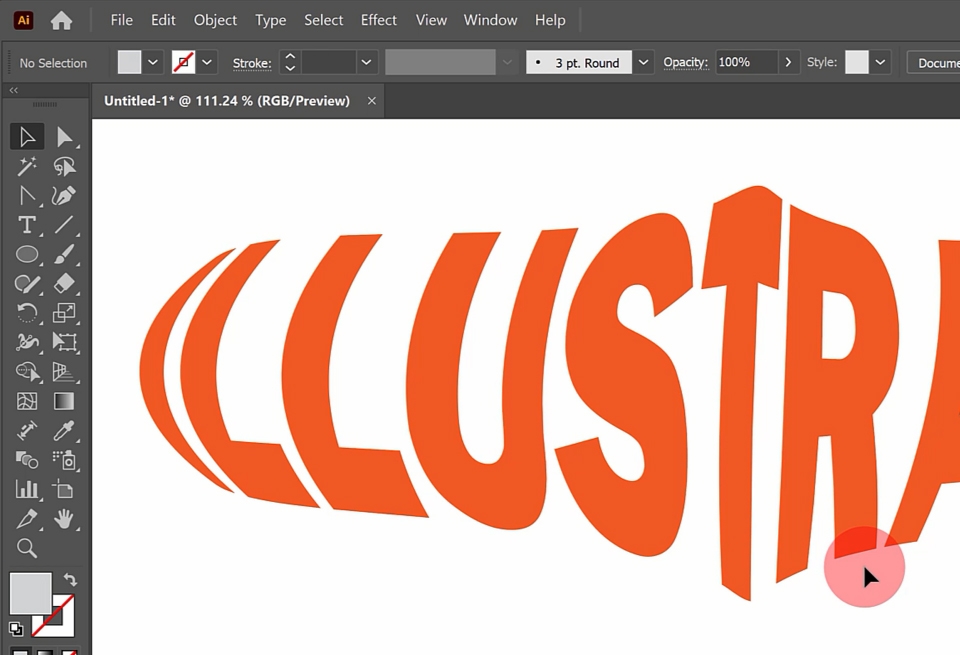Viewport: 960px width, 655px height.
Task: Expand the stroke color dropdown arrow
Action: tap(208, 62)
